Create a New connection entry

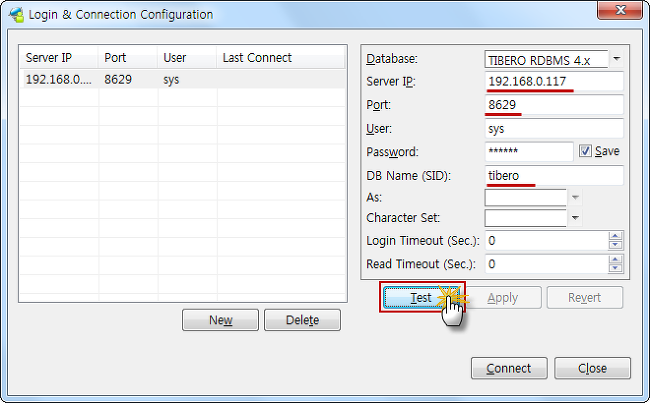(x=220, y=320)
